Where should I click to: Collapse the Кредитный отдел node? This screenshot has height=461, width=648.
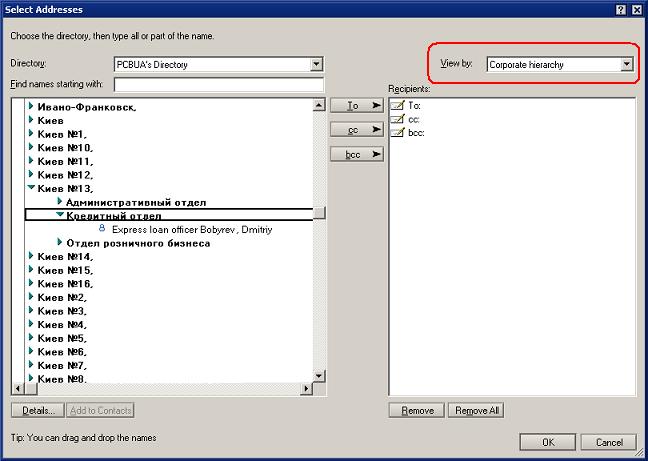[60, 215]
